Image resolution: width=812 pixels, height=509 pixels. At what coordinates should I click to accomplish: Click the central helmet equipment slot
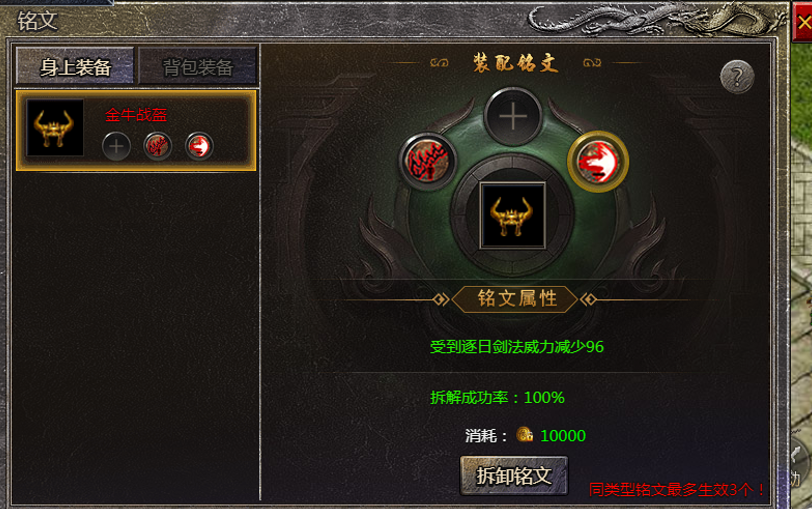point(513,215)
